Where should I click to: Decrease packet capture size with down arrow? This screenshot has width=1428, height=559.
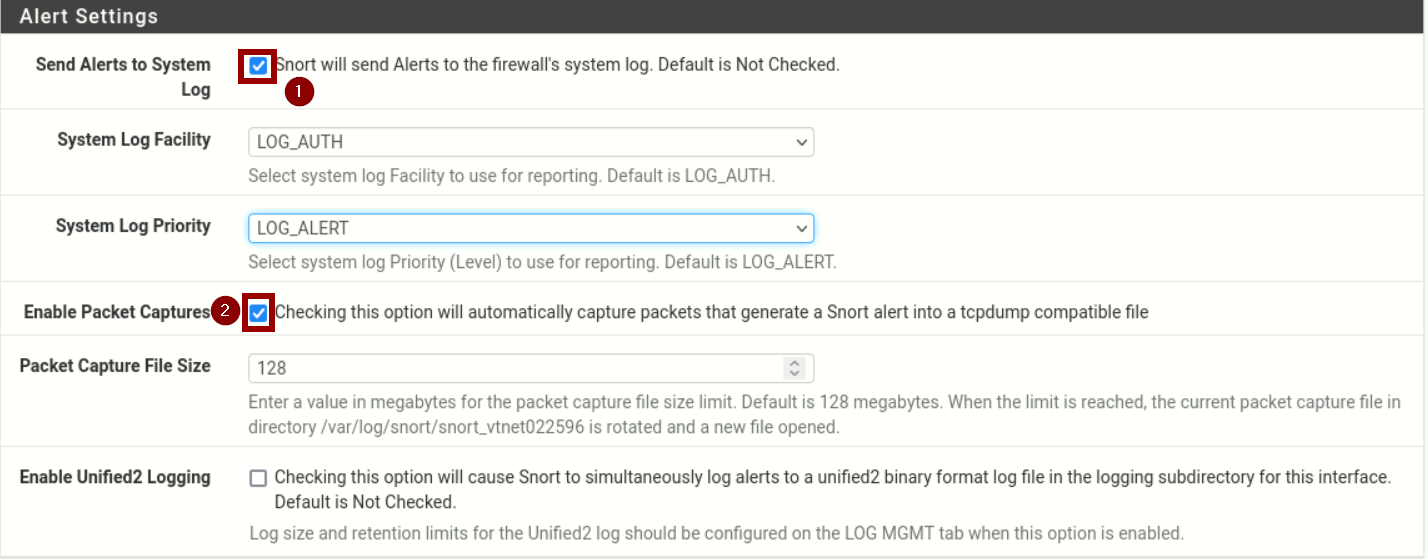(x=795, y=373)
